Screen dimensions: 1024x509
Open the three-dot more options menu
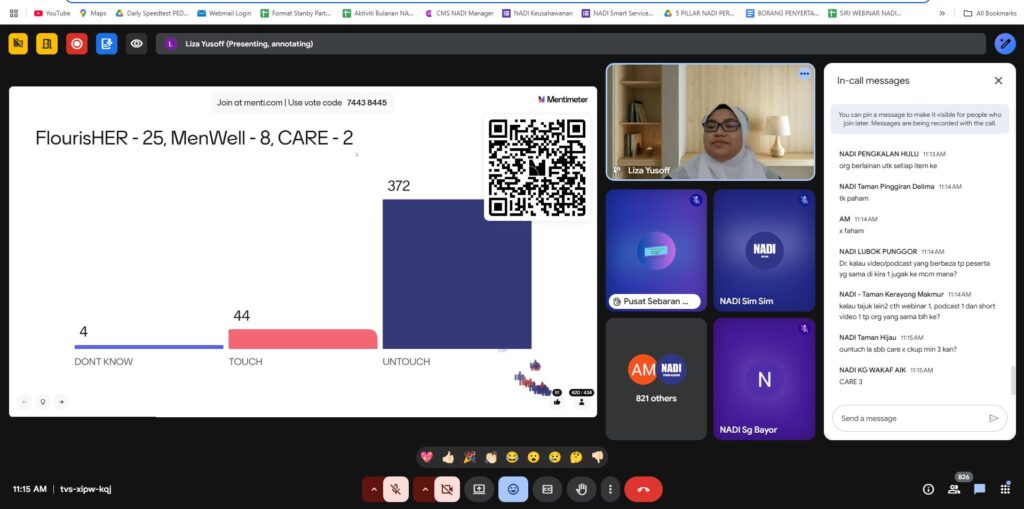[x=610, y=489]
